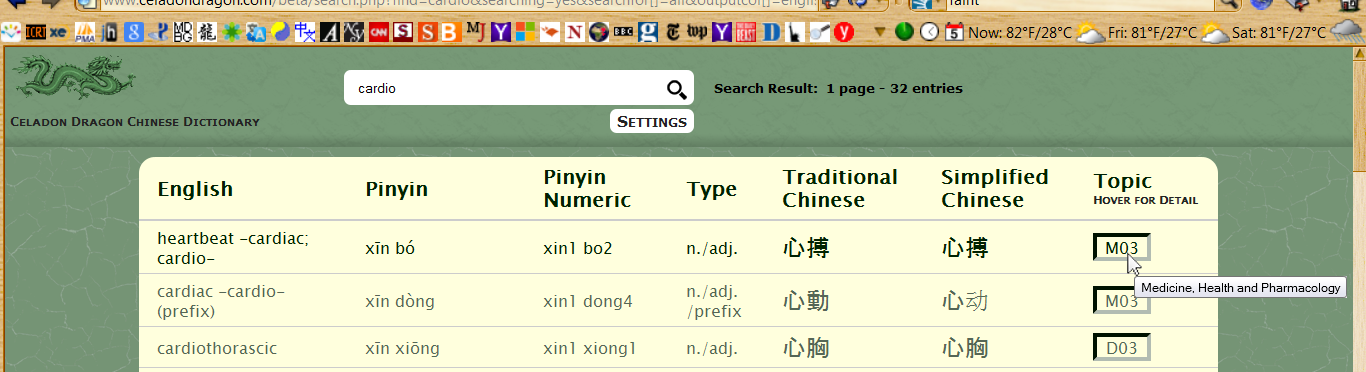
Task: Open the translate bookmark icon
Action: 256,32
